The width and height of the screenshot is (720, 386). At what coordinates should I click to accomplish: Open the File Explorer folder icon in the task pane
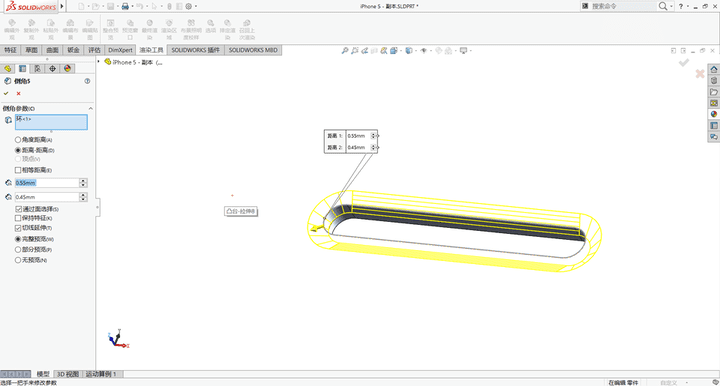(714, 92)
